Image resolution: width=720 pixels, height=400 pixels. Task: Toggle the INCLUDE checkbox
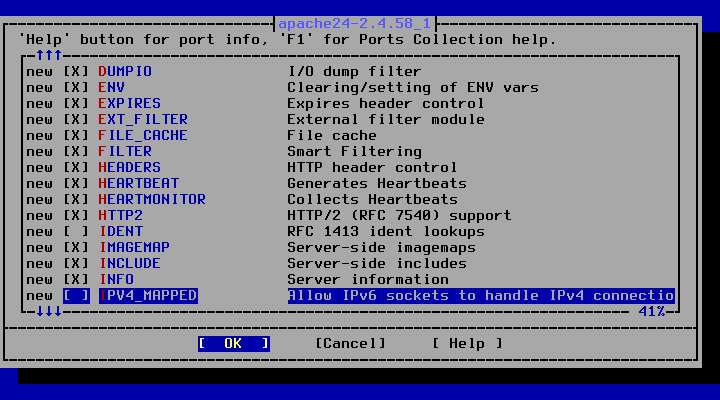(76, 264)
